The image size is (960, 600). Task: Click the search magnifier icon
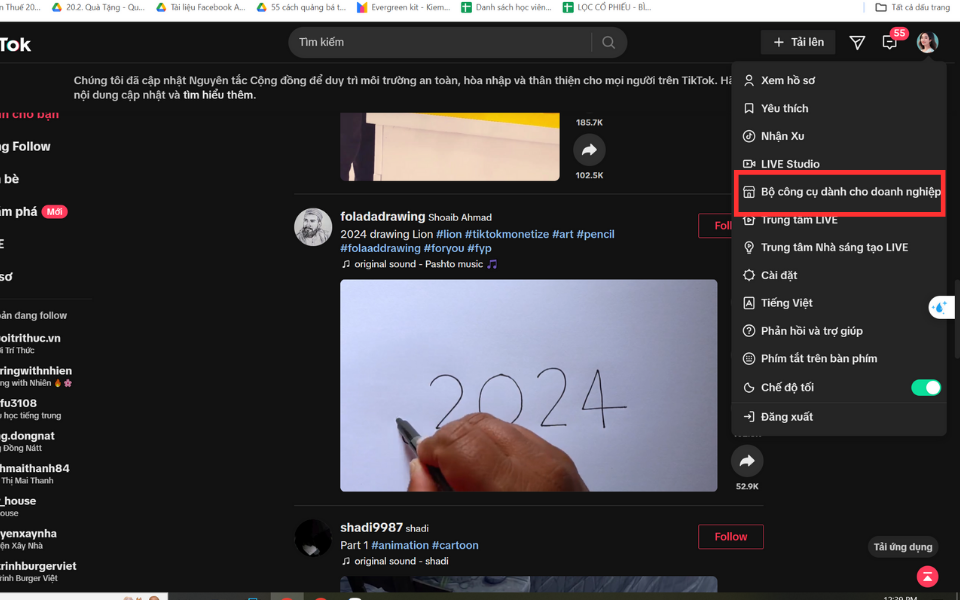tap(608, 42)
